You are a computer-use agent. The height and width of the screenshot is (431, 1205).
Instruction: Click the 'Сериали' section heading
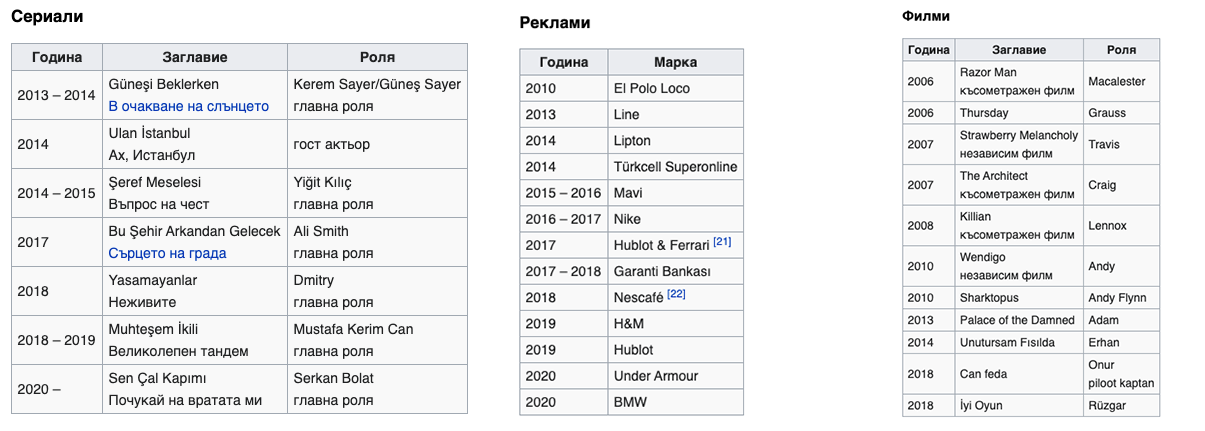47,16
